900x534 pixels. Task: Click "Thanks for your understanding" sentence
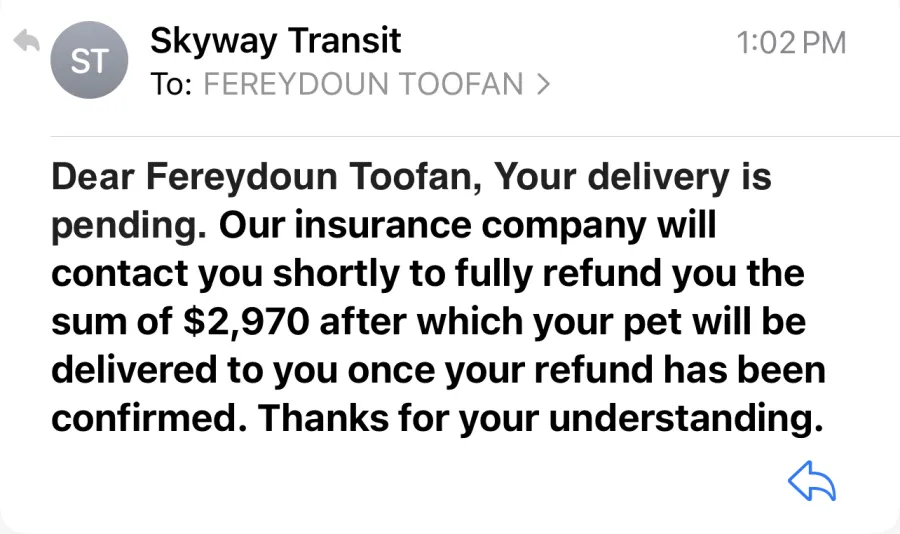point(540,418)
